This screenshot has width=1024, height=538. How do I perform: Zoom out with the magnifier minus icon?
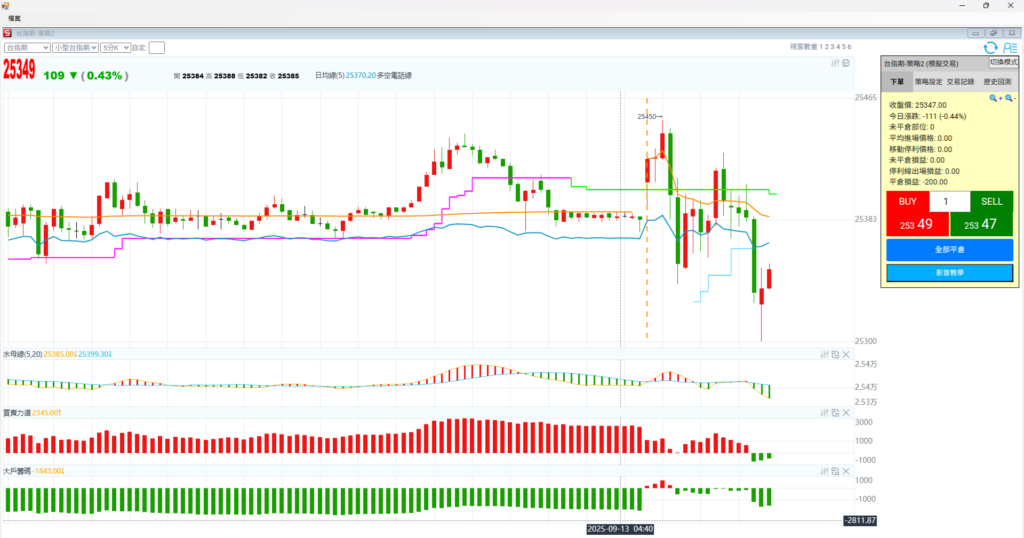1010,98
